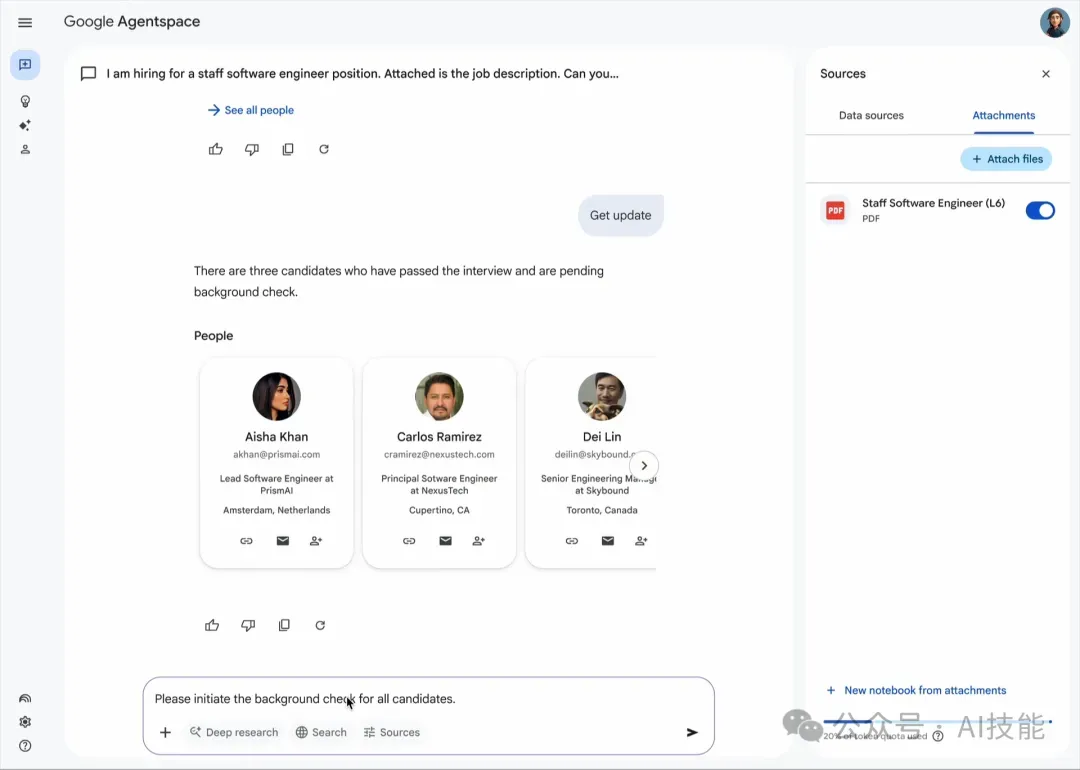
Task: Click the chat icon beside conversation title
Action: click(x=88, y=74)
